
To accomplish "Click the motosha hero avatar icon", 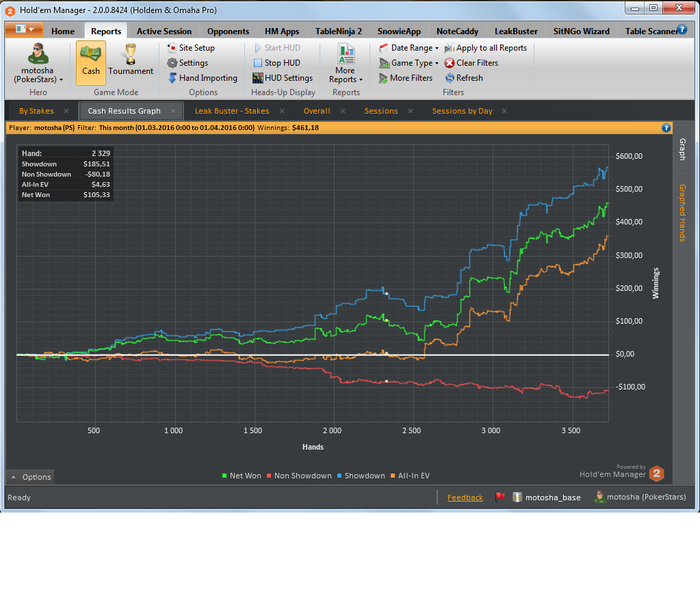I will (x=38, y=54).
